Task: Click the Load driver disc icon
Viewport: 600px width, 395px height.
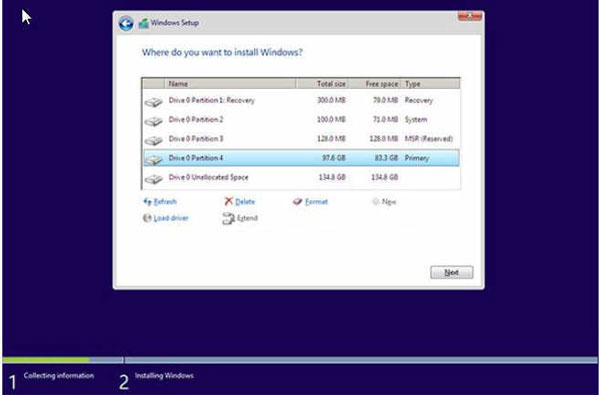Action: 147,218
